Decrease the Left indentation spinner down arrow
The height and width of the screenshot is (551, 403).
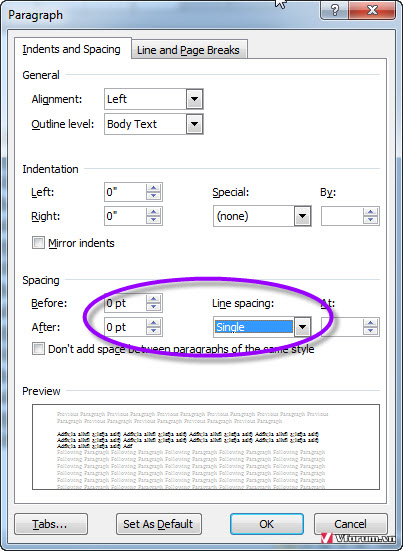pyautogui.click(x=154, y=196)
